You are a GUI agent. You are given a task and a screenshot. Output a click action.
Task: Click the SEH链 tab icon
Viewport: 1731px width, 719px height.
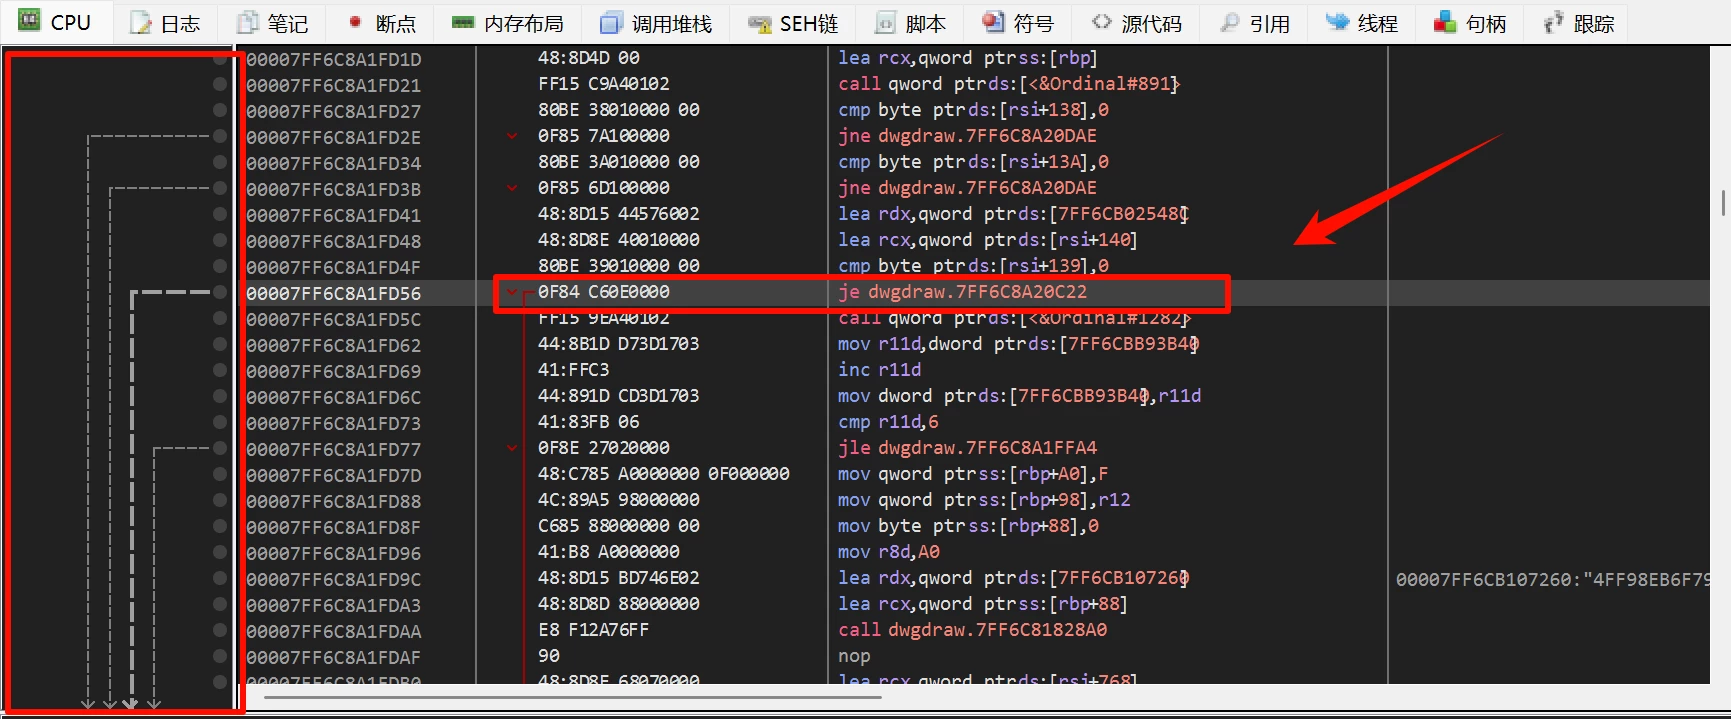pos(759,23)
